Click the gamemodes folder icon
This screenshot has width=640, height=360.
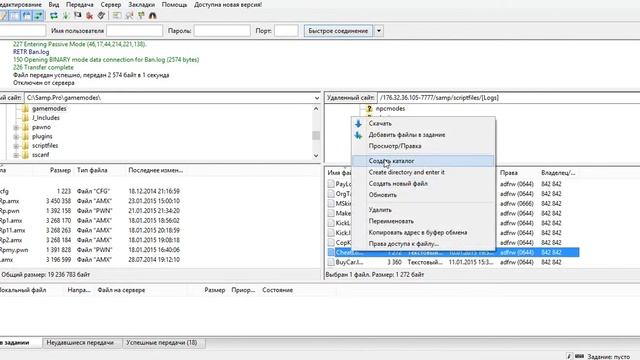(25, 109)
